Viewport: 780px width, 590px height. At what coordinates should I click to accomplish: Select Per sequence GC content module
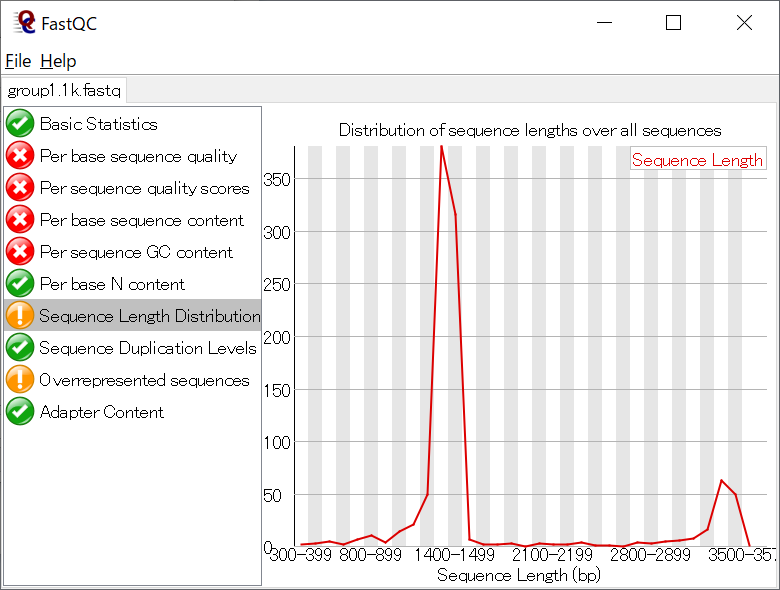(132, 251)
